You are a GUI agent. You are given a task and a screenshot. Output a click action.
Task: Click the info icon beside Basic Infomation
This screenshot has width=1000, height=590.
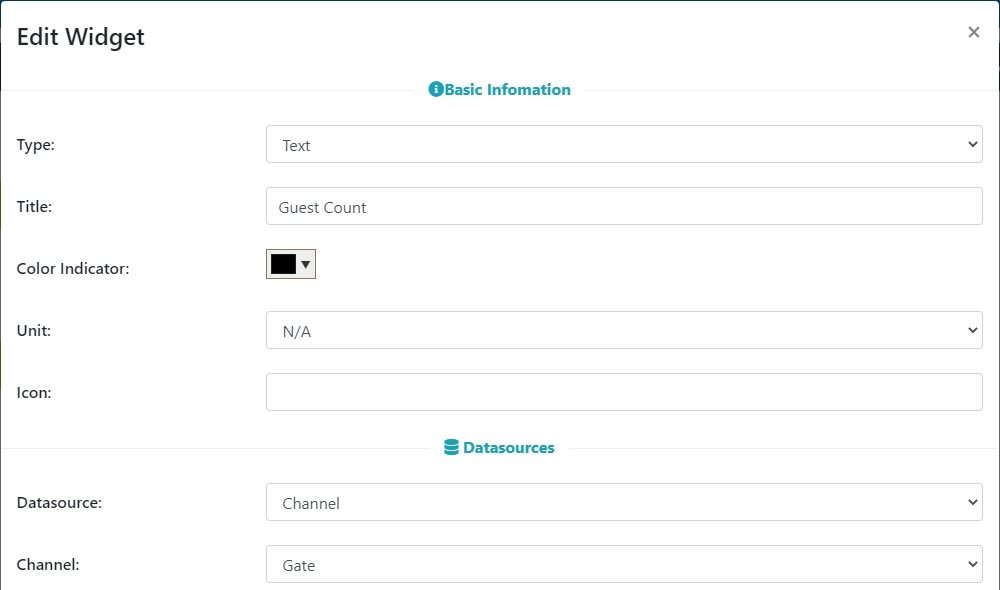(435, 90)
